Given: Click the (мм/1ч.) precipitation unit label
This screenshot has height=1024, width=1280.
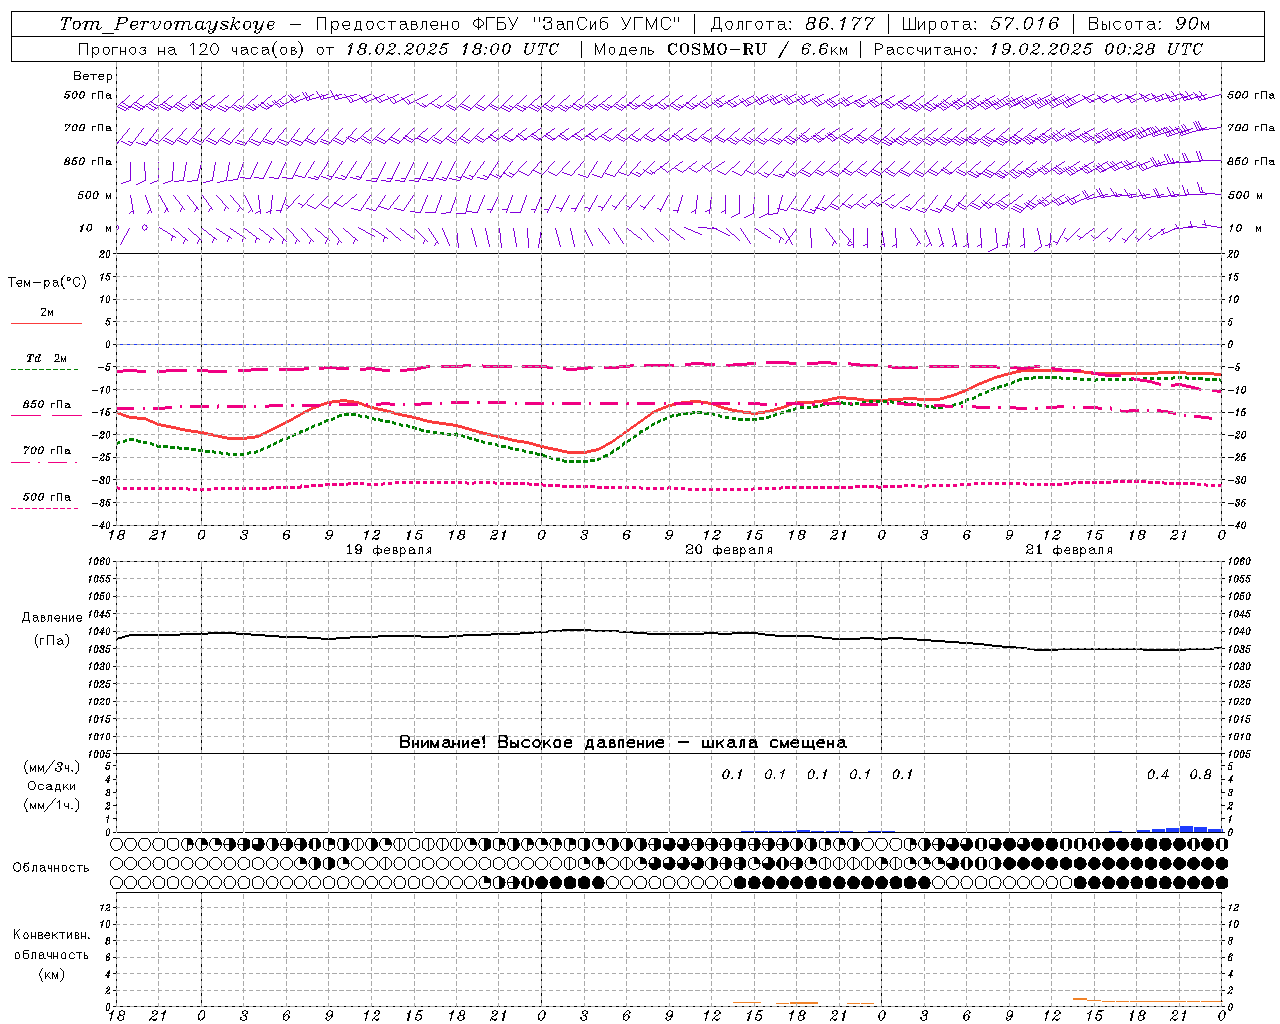Looking at the screenshot, I should point(52,805).
